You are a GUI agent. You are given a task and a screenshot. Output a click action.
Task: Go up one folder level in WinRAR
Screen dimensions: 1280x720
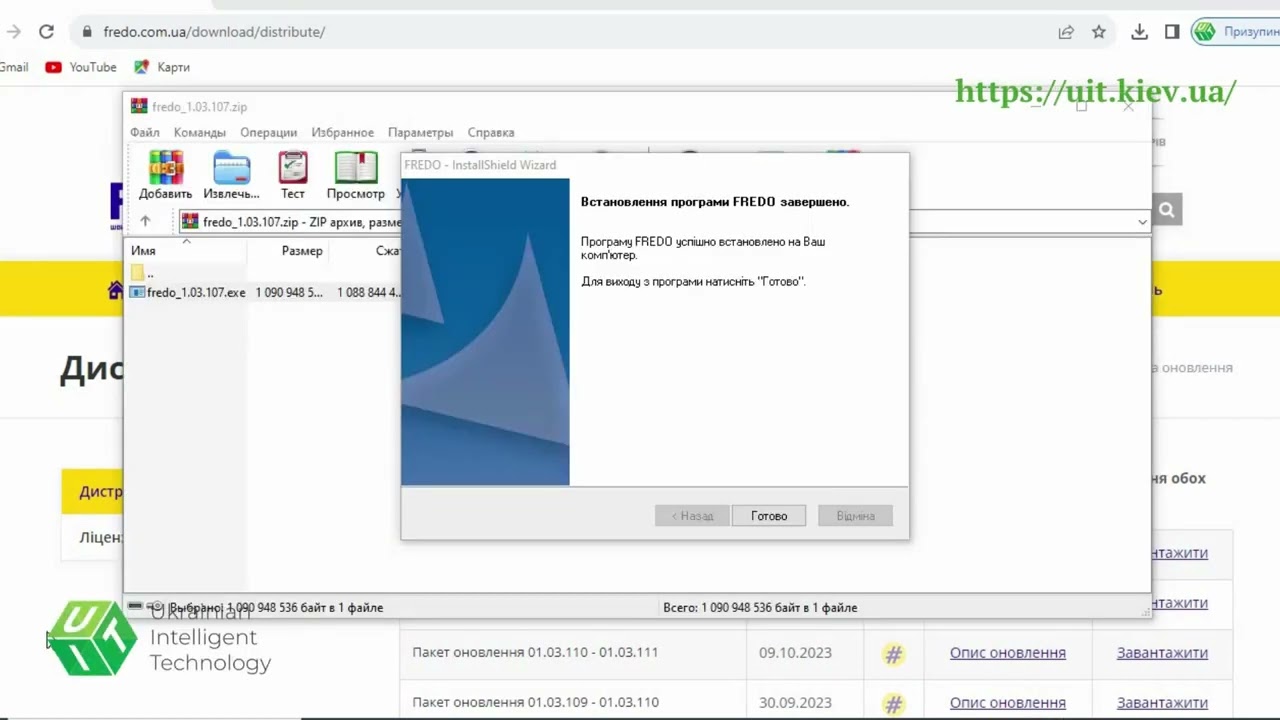[x=145, y=221]
